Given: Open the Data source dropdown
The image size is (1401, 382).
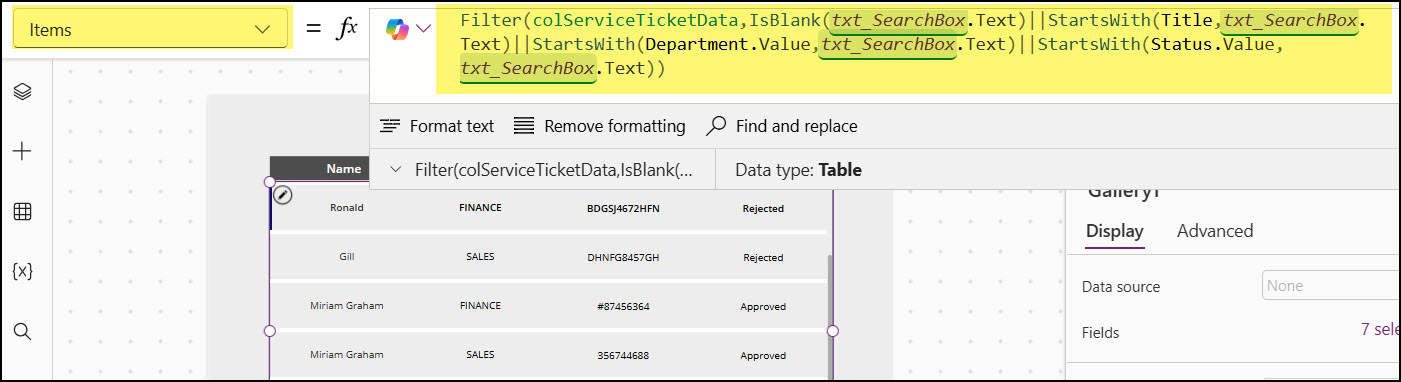Looking at the screenshot, I should [x=1330, y=286].
